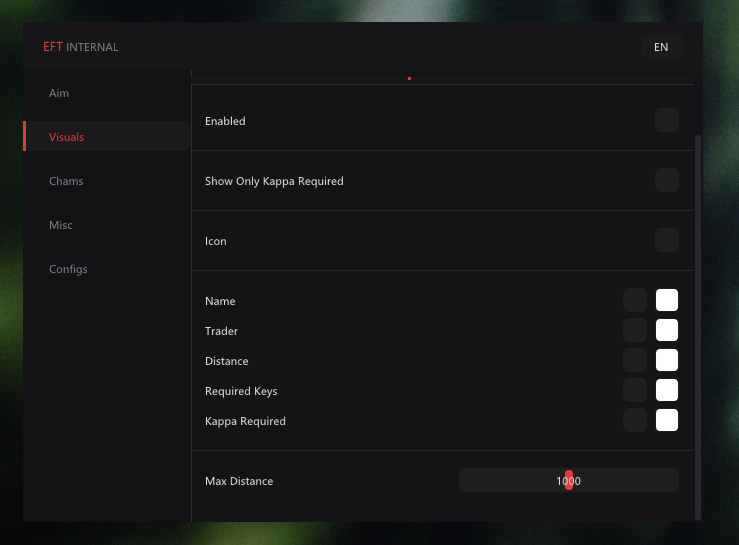Toggle the Kappa Required checkbox
This screenshot has height=545, width=739.
tap(635, 420)
